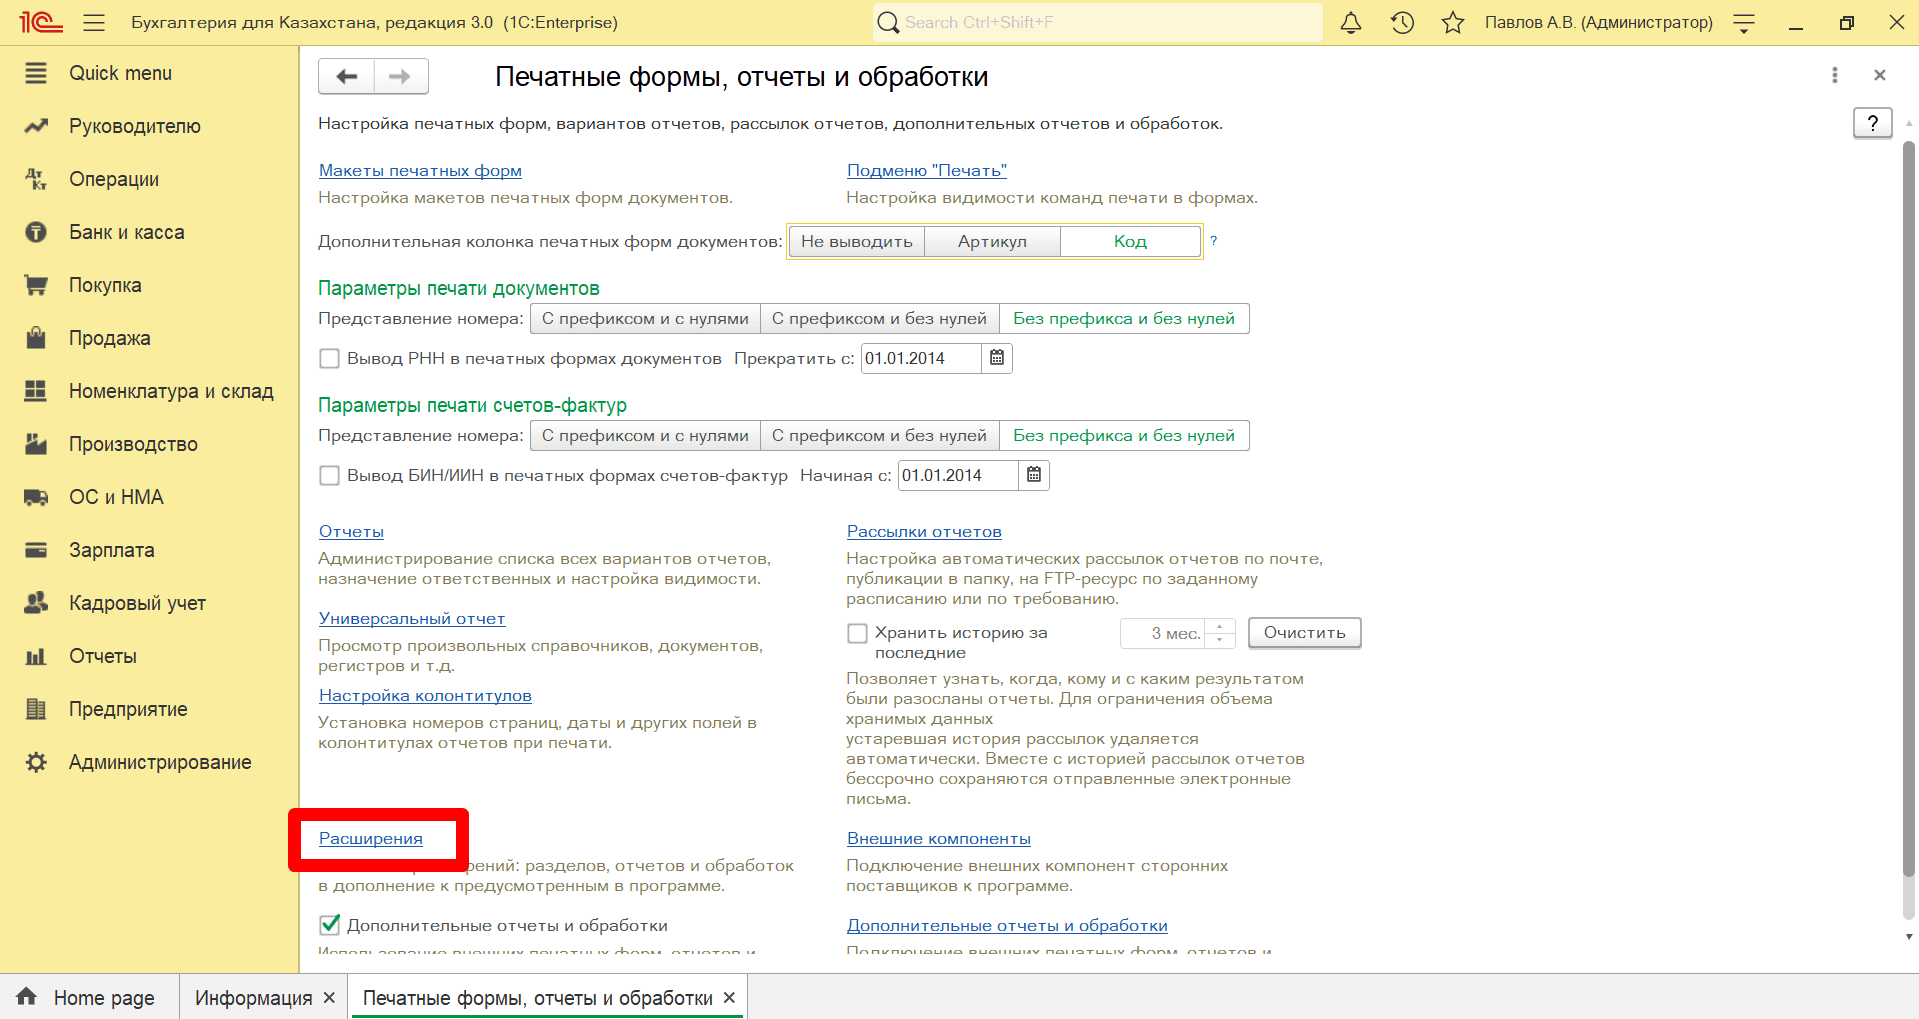Viewport: 1919px width, 1019px height.
Task: Open the 1C main menu hamburger icon
Action: click(x=94, y=22)
